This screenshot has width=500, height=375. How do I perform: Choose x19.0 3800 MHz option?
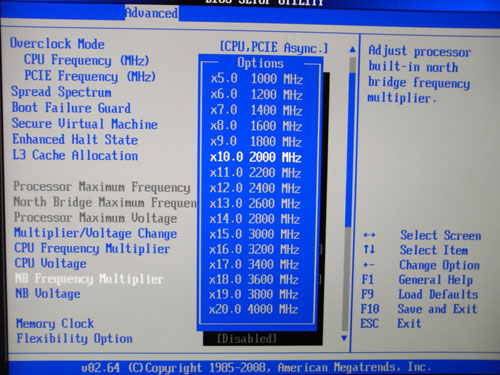click(x=254, y=294)
